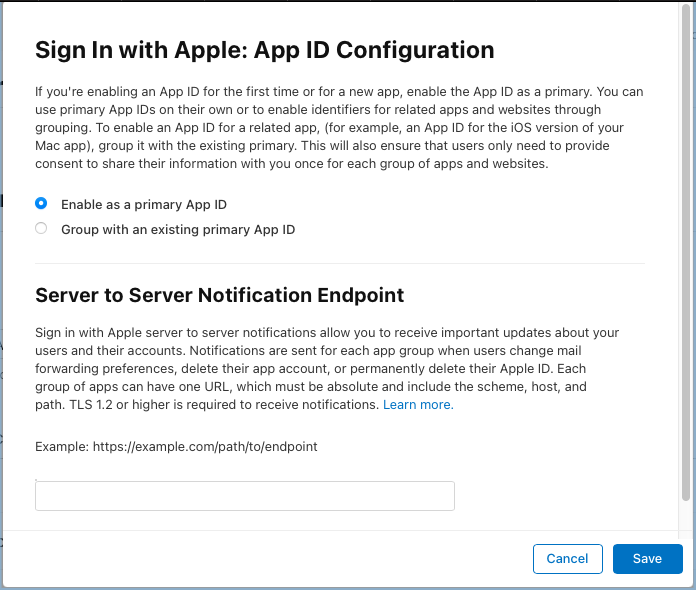Click the Server to Server Notification Endpoint heading
Image resolution: width=696 pixels, height=590 pixels.
coord(219,295)
